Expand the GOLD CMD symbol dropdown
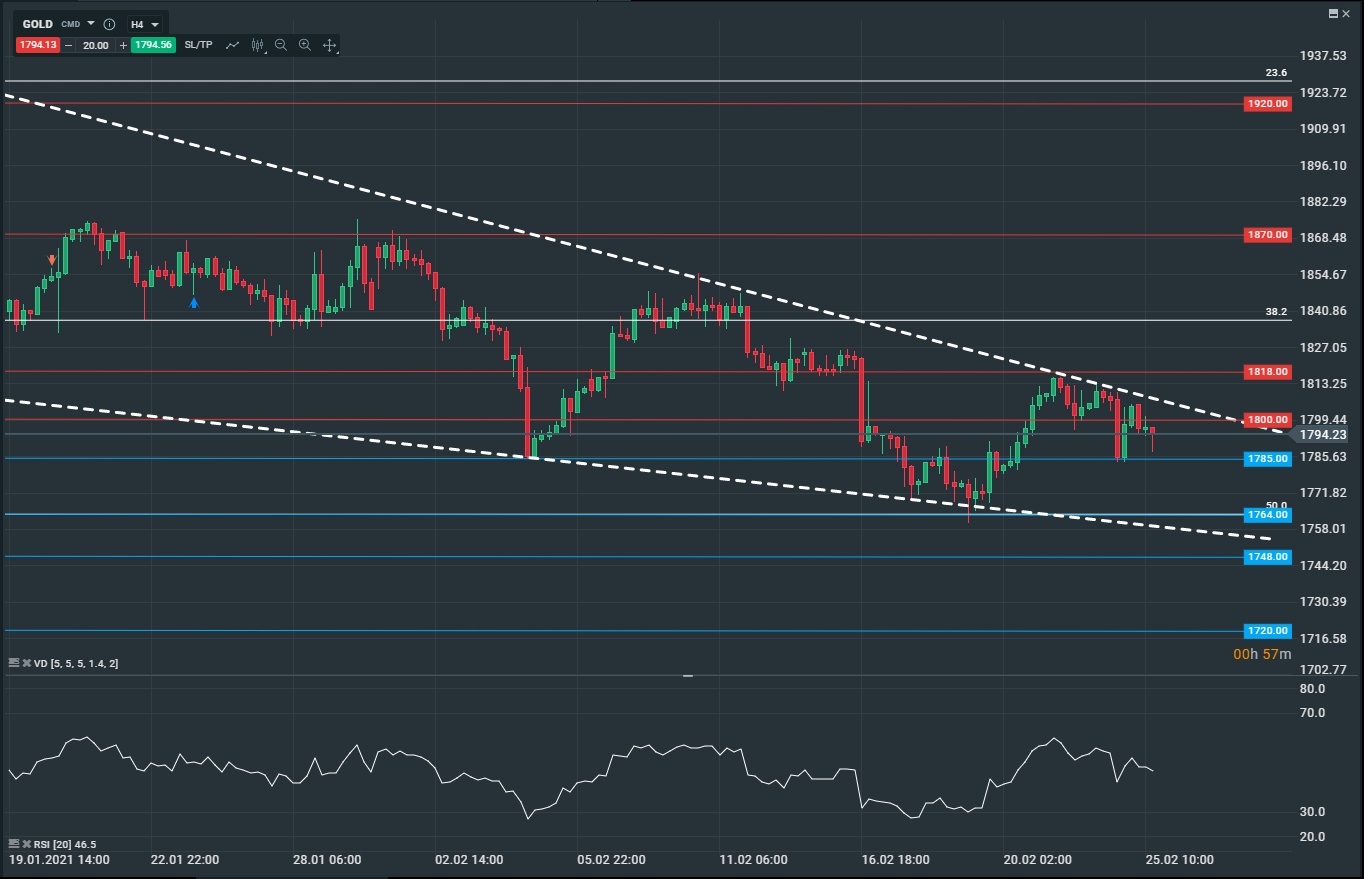1364x879 pixels. click(x=91, y=23)
